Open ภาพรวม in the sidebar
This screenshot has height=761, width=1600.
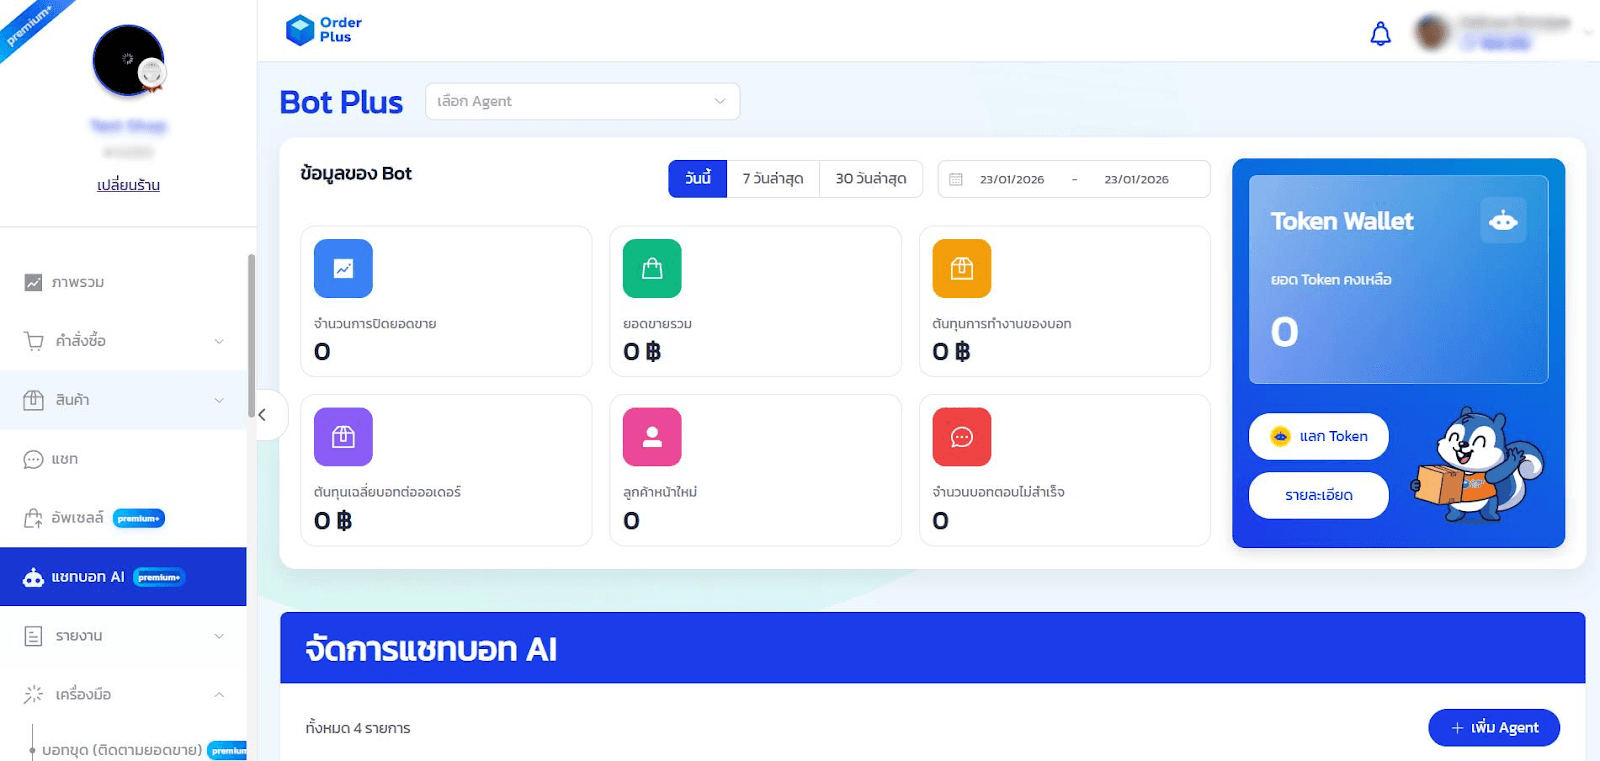pos(78,283)
